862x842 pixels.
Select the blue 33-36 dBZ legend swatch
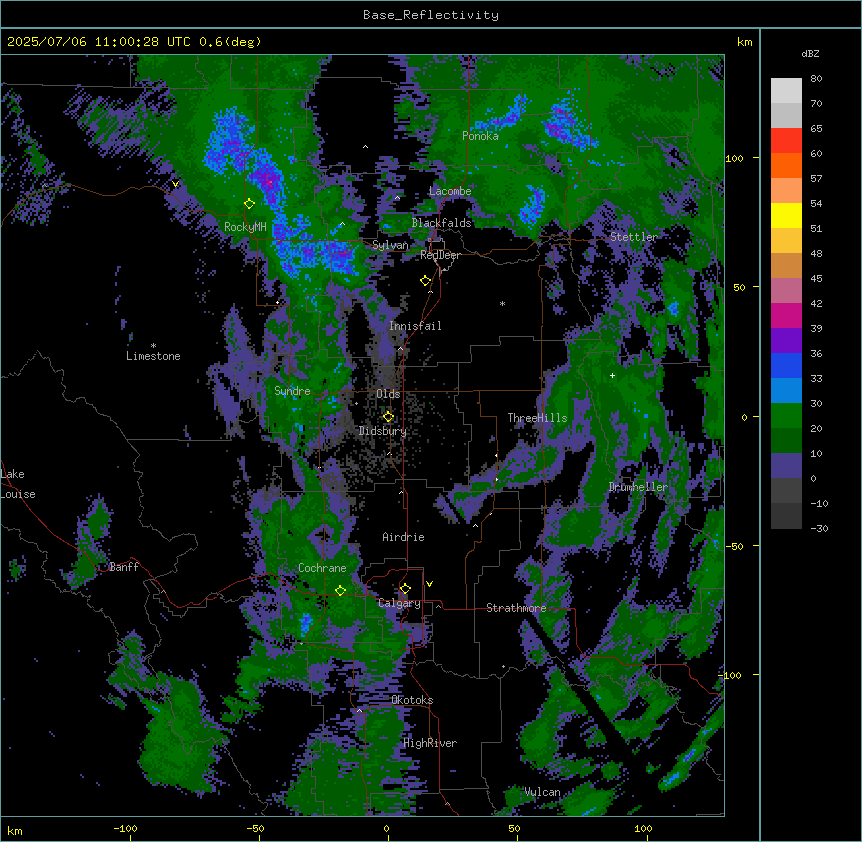786,366
